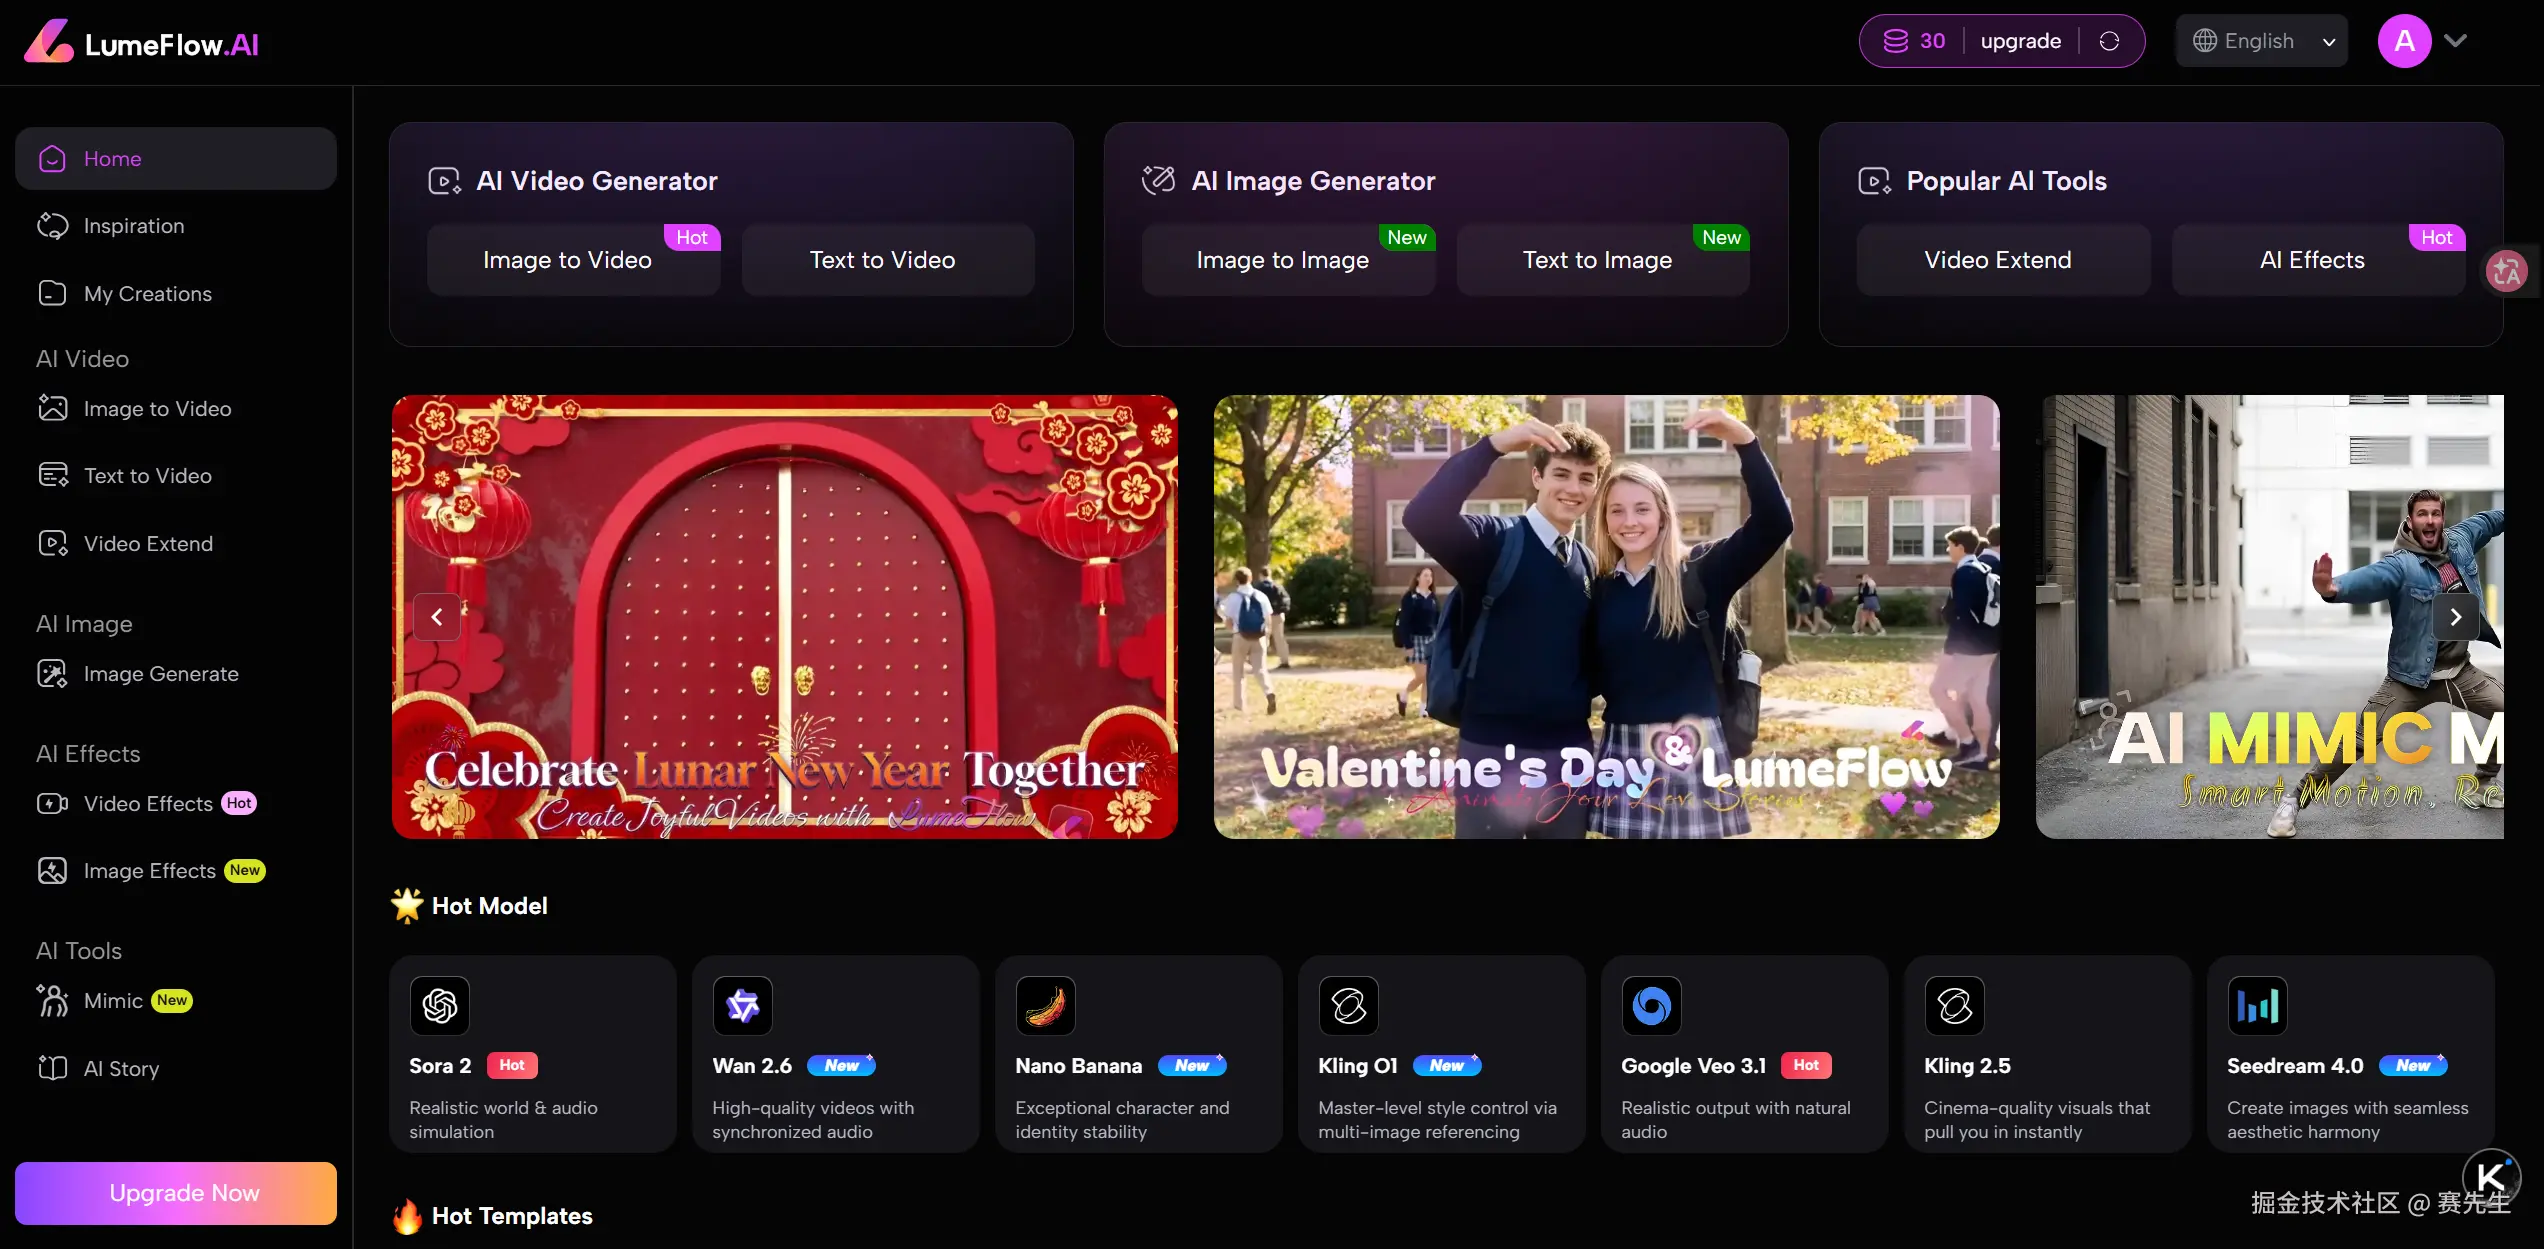This screenshot has height=1249, width=2544.
Task: Click the credits coin stack icon
Action: coord(1895,41)
